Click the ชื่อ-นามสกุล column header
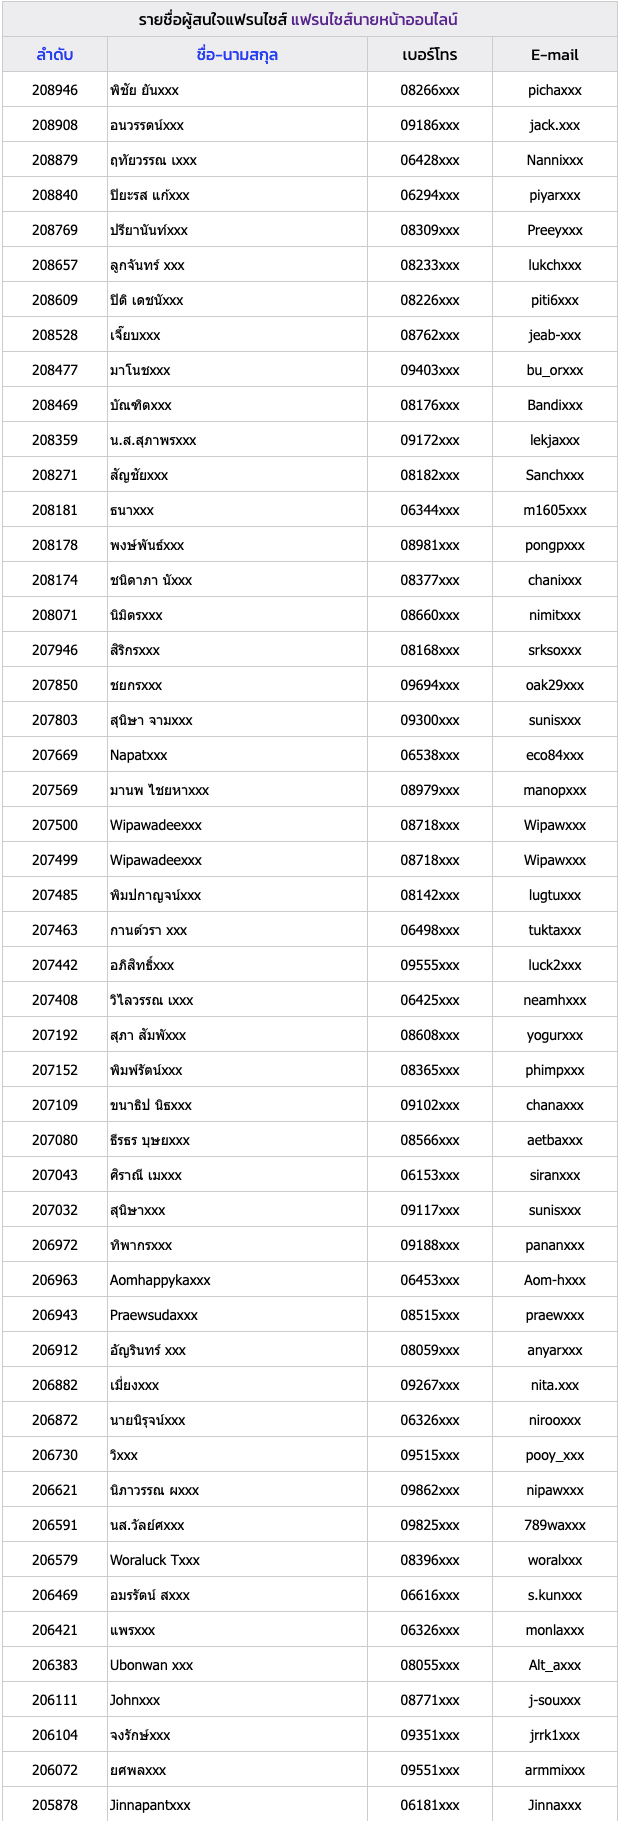 coord(237,55)
